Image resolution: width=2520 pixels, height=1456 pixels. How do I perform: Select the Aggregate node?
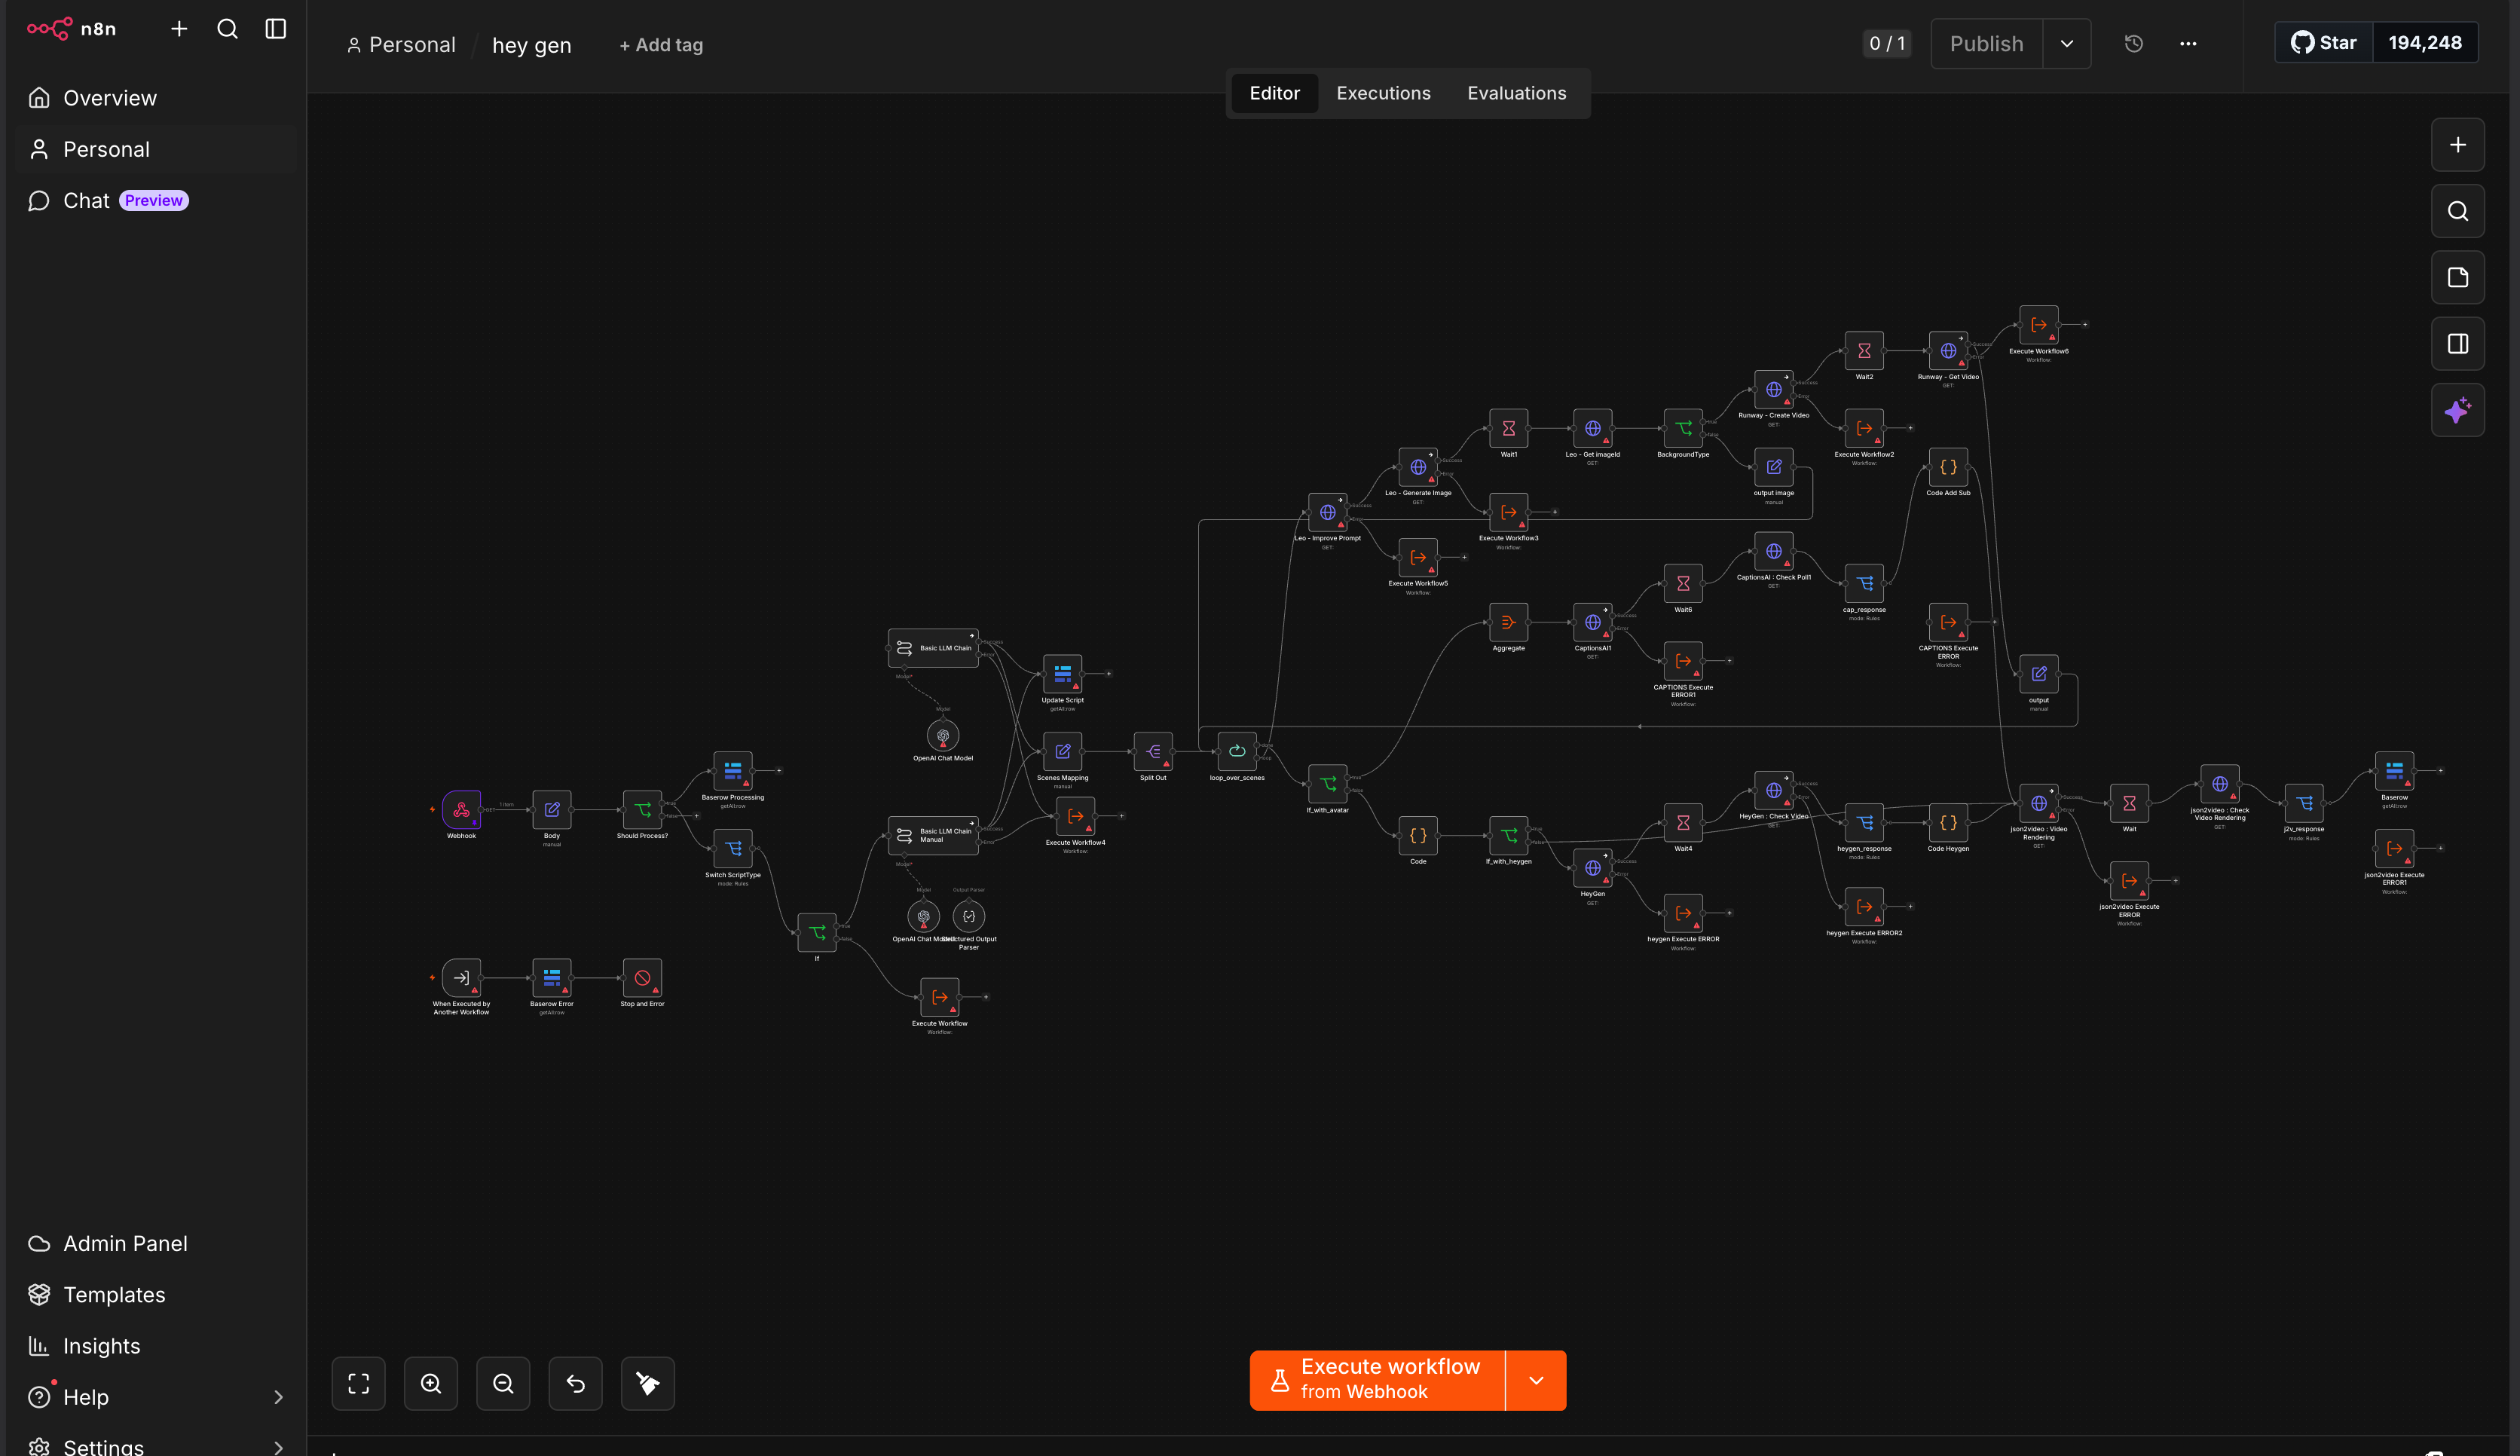click(x=1509, y=622)
